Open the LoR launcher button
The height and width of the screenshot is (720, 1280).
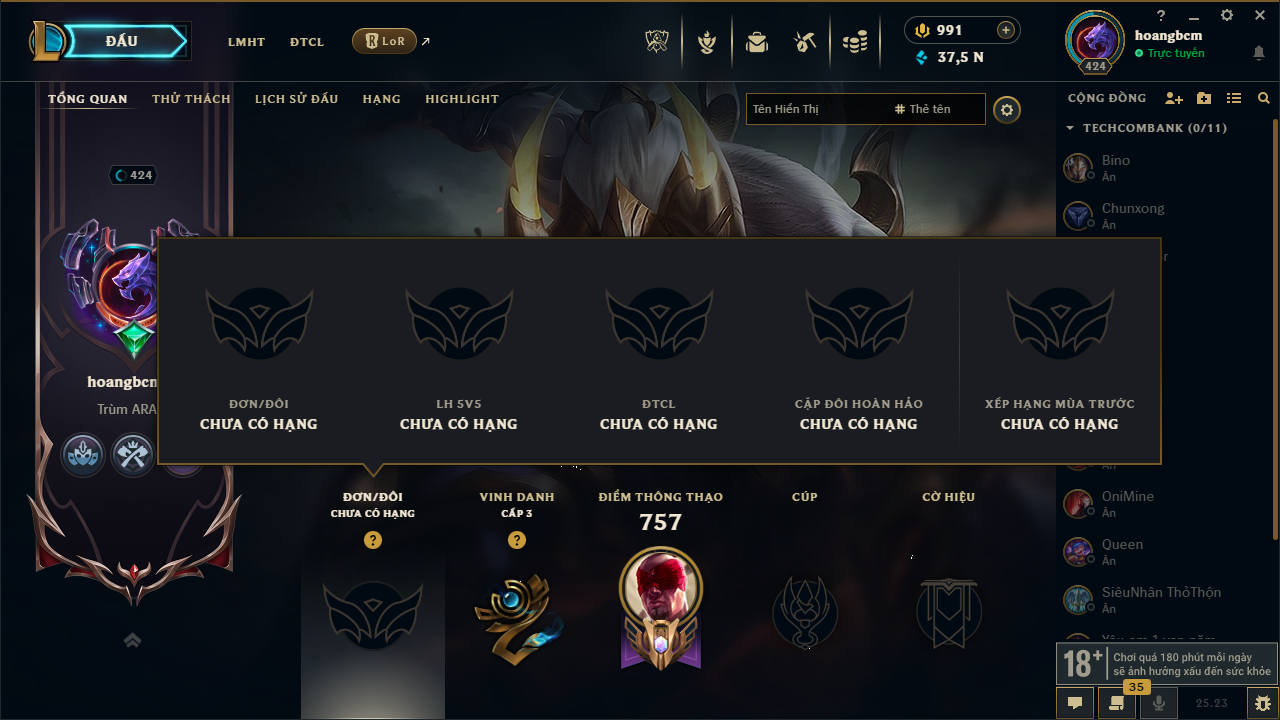[x=384, y=41]
